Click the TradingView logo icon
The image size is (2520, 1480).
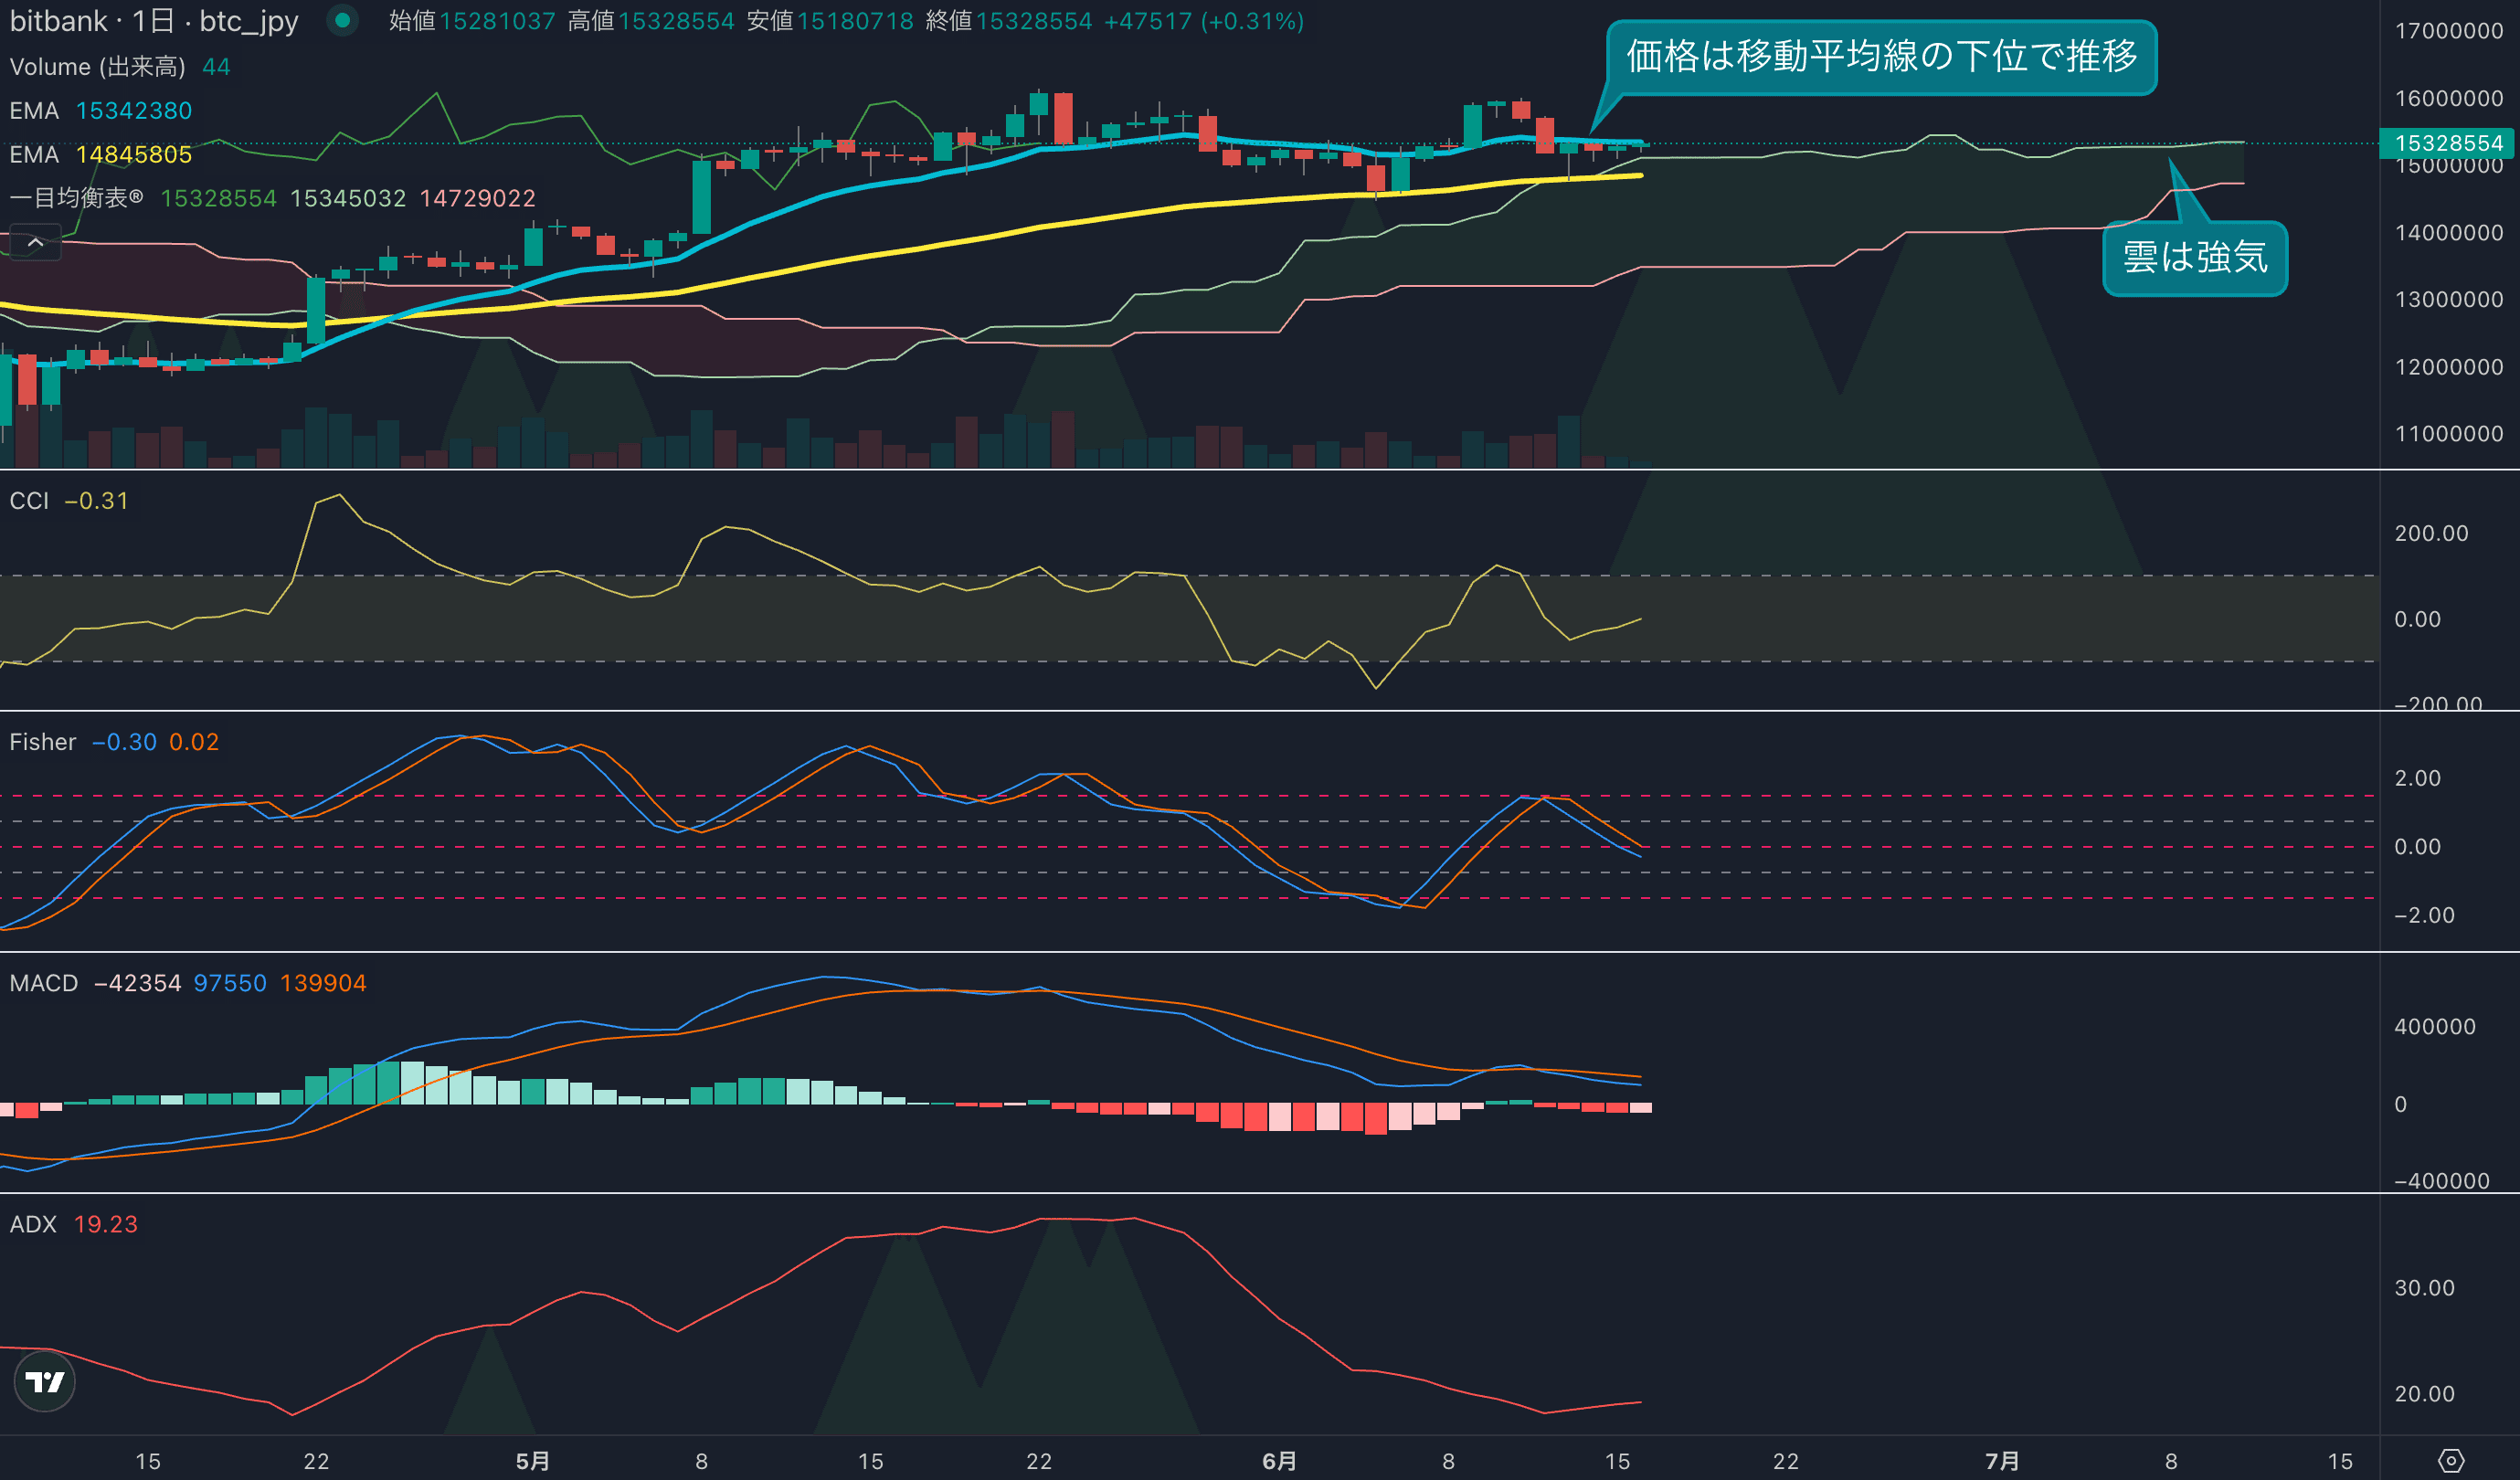coord(45,1382)
